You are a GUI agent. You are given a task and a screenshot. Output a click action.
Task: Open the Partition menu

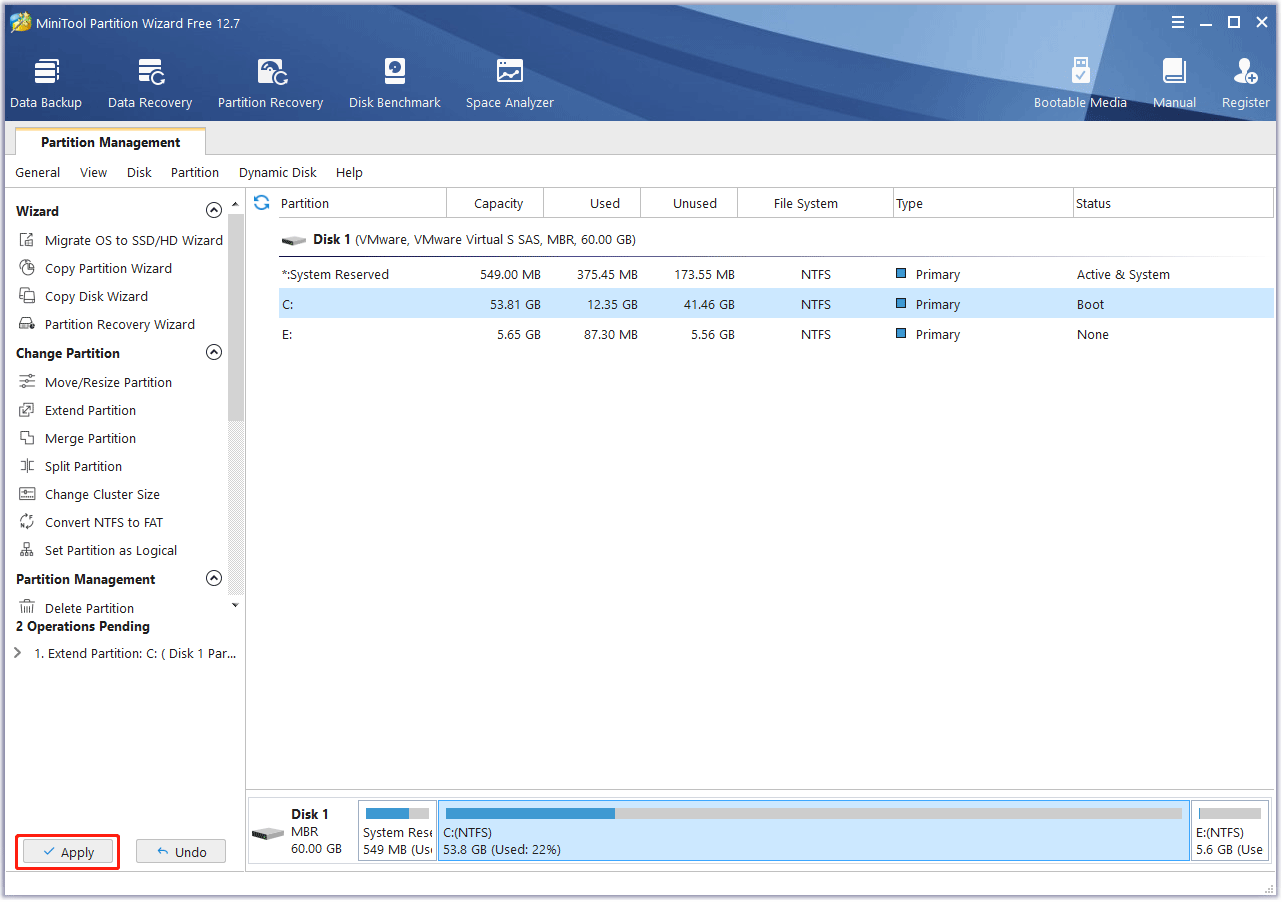coord(195,172)
